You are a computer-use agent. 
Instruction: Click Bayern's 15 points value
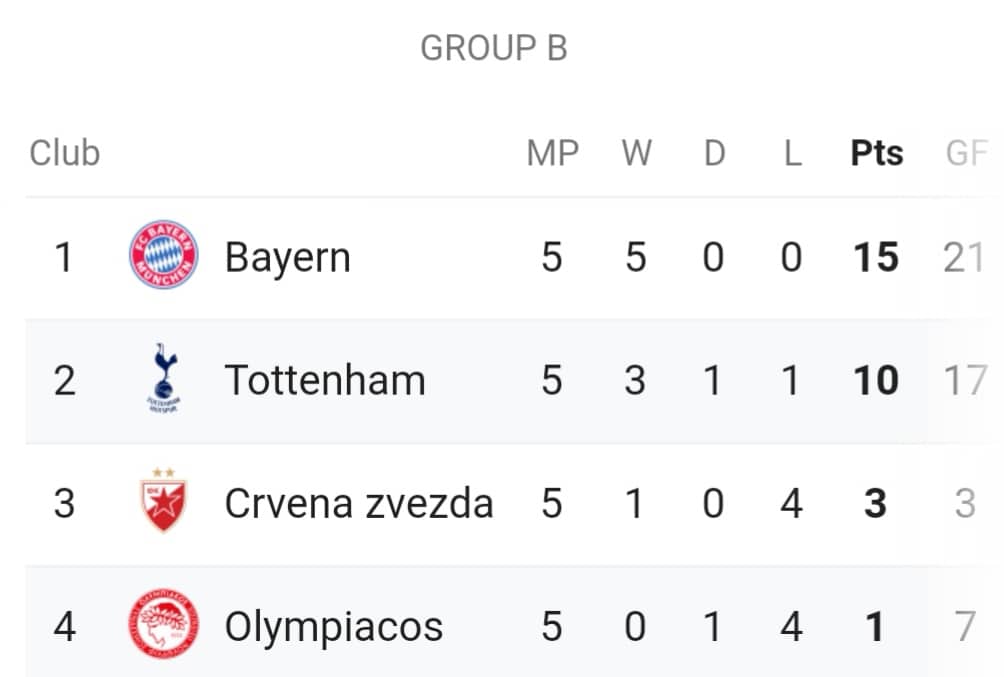[x=876, y=257]
